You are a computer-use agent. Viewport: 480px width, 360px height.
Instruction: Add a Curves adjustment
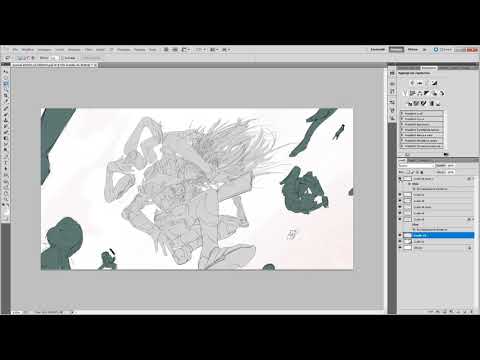point(427,83)
